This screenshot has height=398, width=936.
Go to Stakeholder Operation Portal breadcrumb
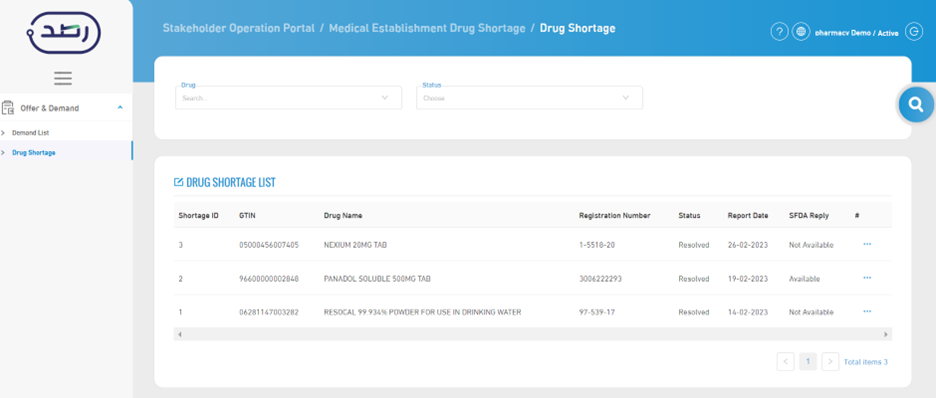(x=238, y=28)
